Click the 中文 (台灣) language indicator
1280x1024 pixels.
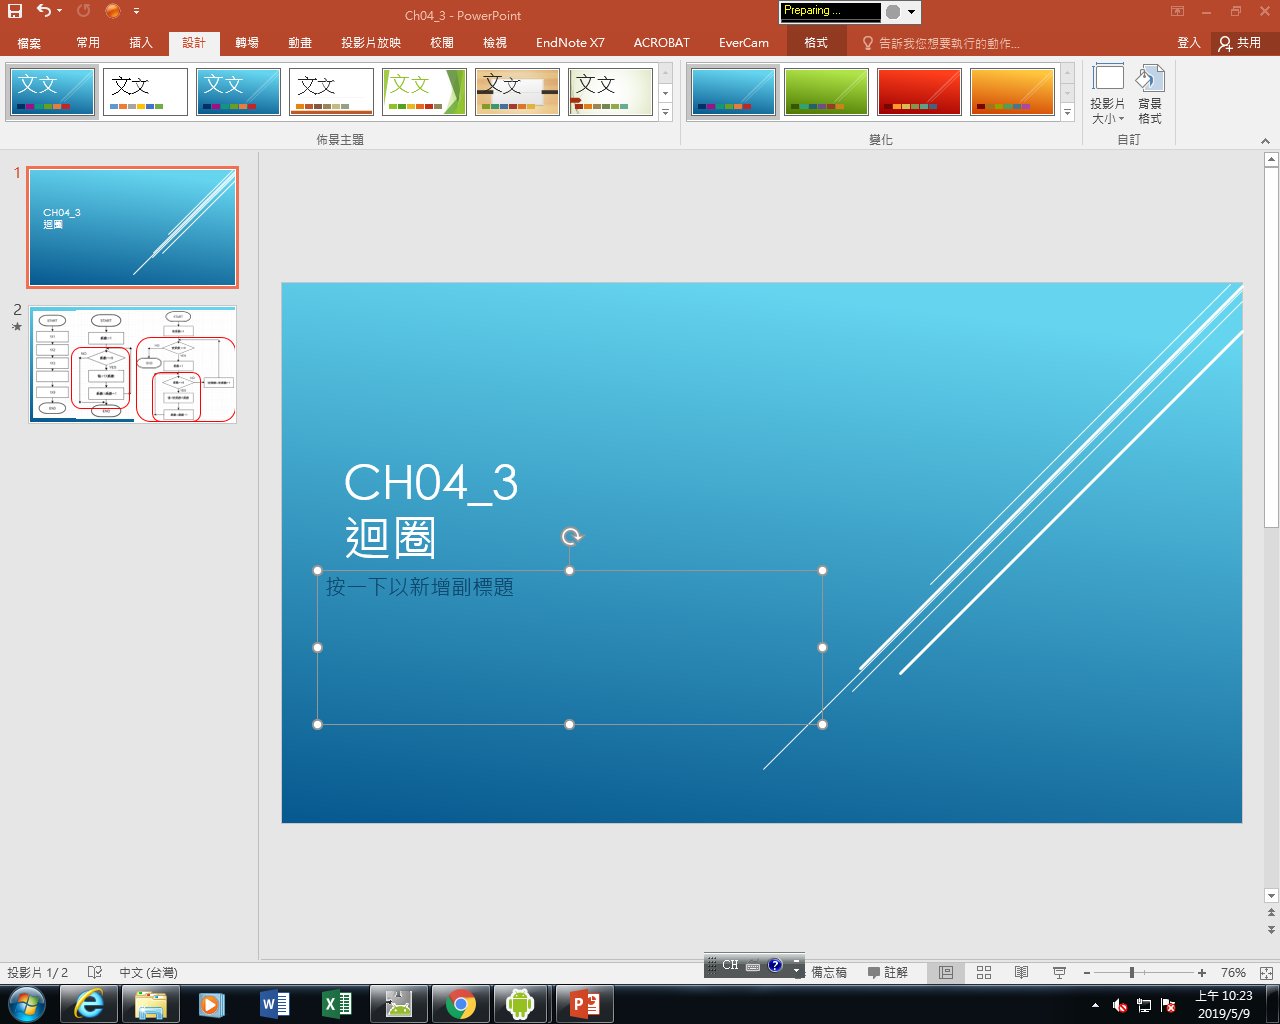click(148, 972)
